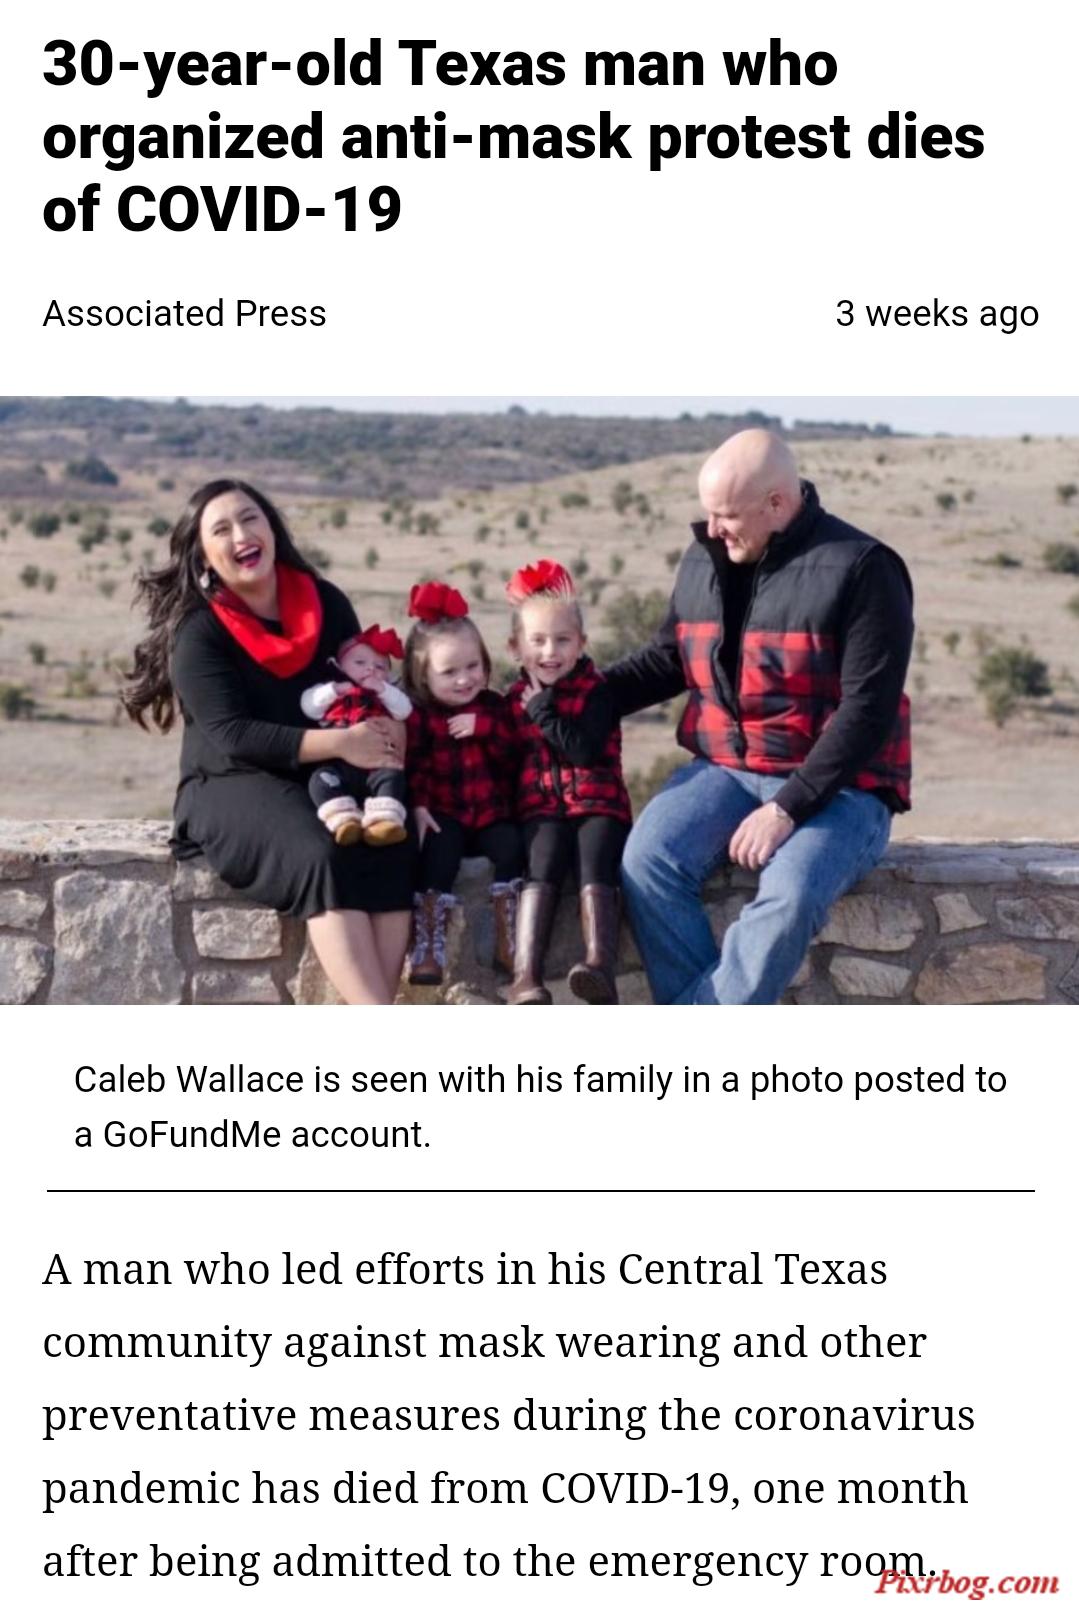
Task: Open the Pixrbog.com watermark link
Action: (x=967, y=1581)
